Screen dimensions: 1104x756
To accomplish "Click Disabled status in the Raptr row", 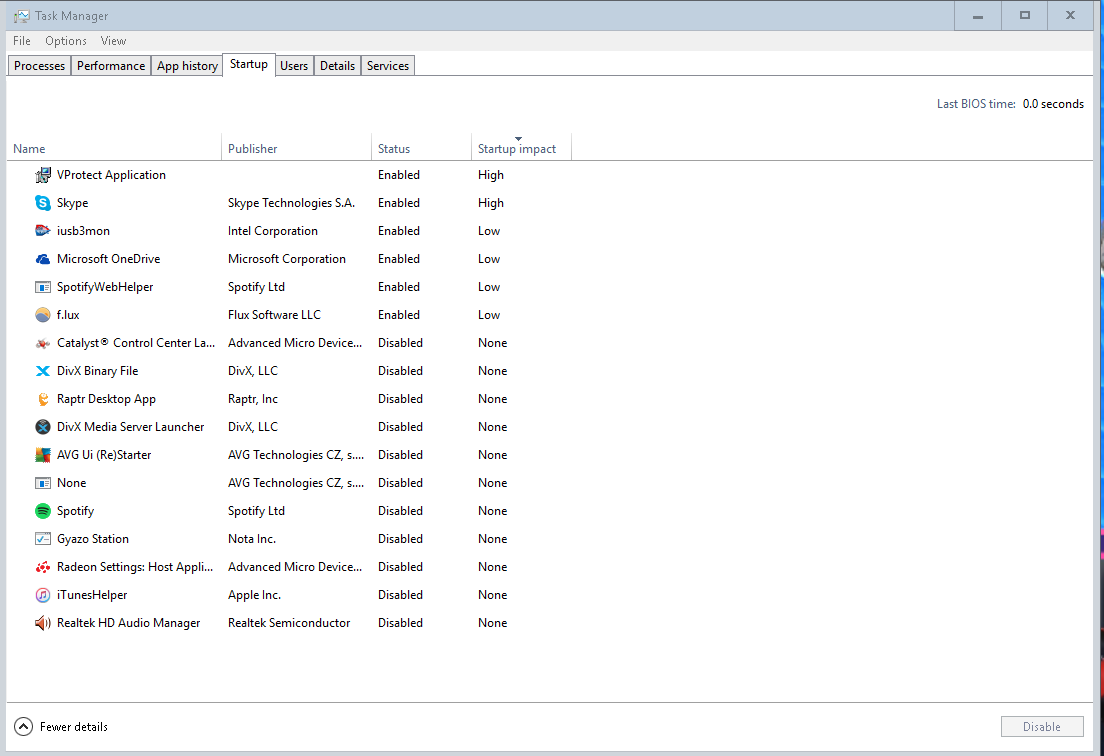I will click(400, 399).
